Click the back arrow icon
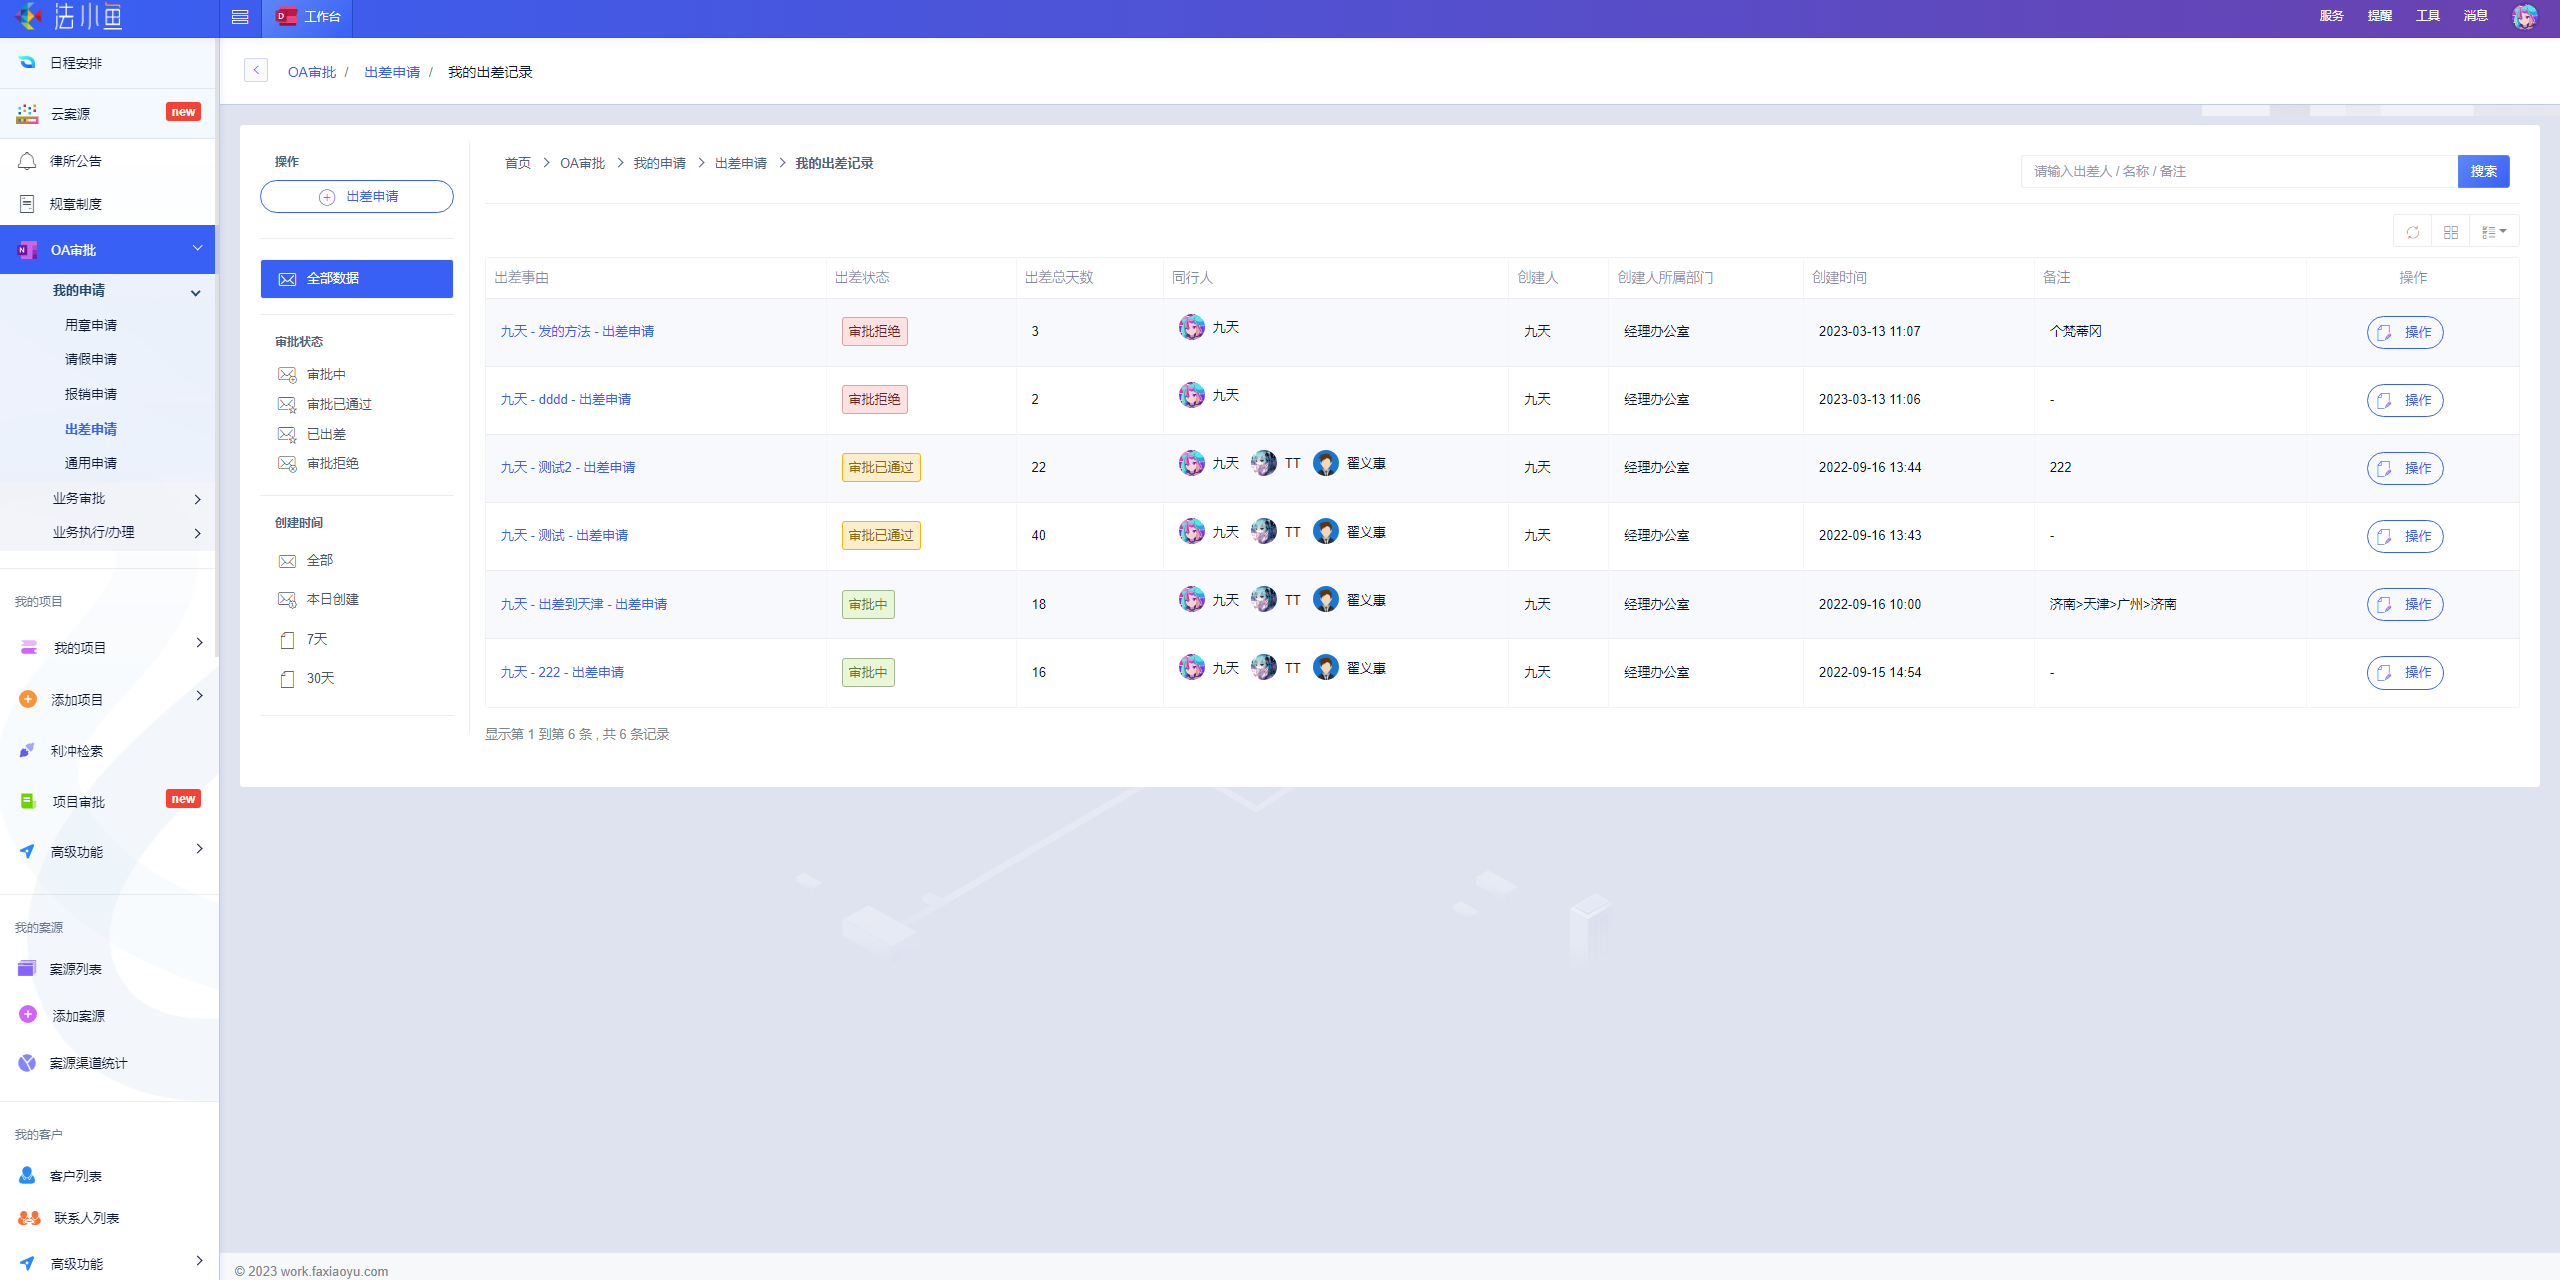The width and height of the screenshot is (2560, 1280). point(256,70)
